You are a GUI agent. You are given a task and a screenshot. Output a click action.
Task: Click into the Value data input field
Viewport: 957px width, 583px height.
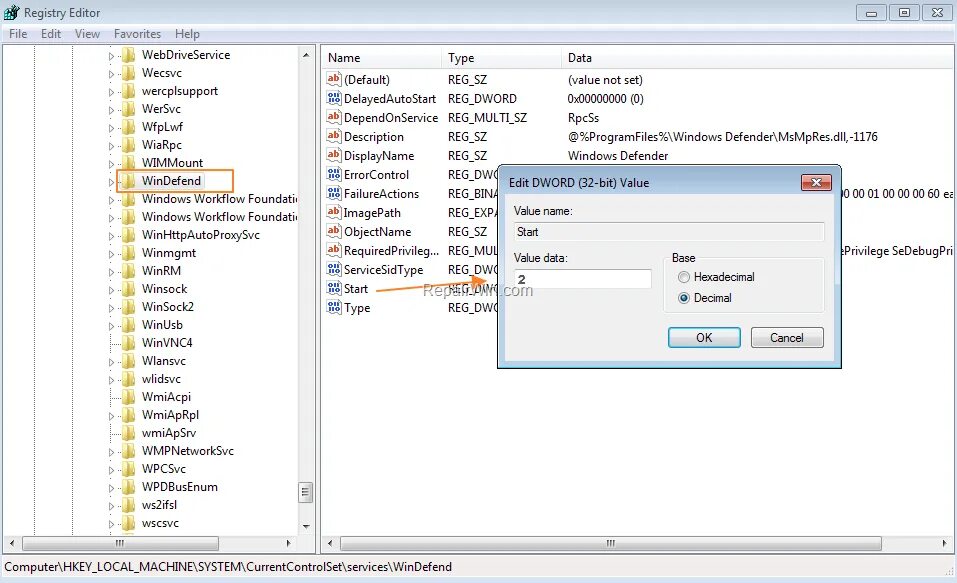(583, 279)
